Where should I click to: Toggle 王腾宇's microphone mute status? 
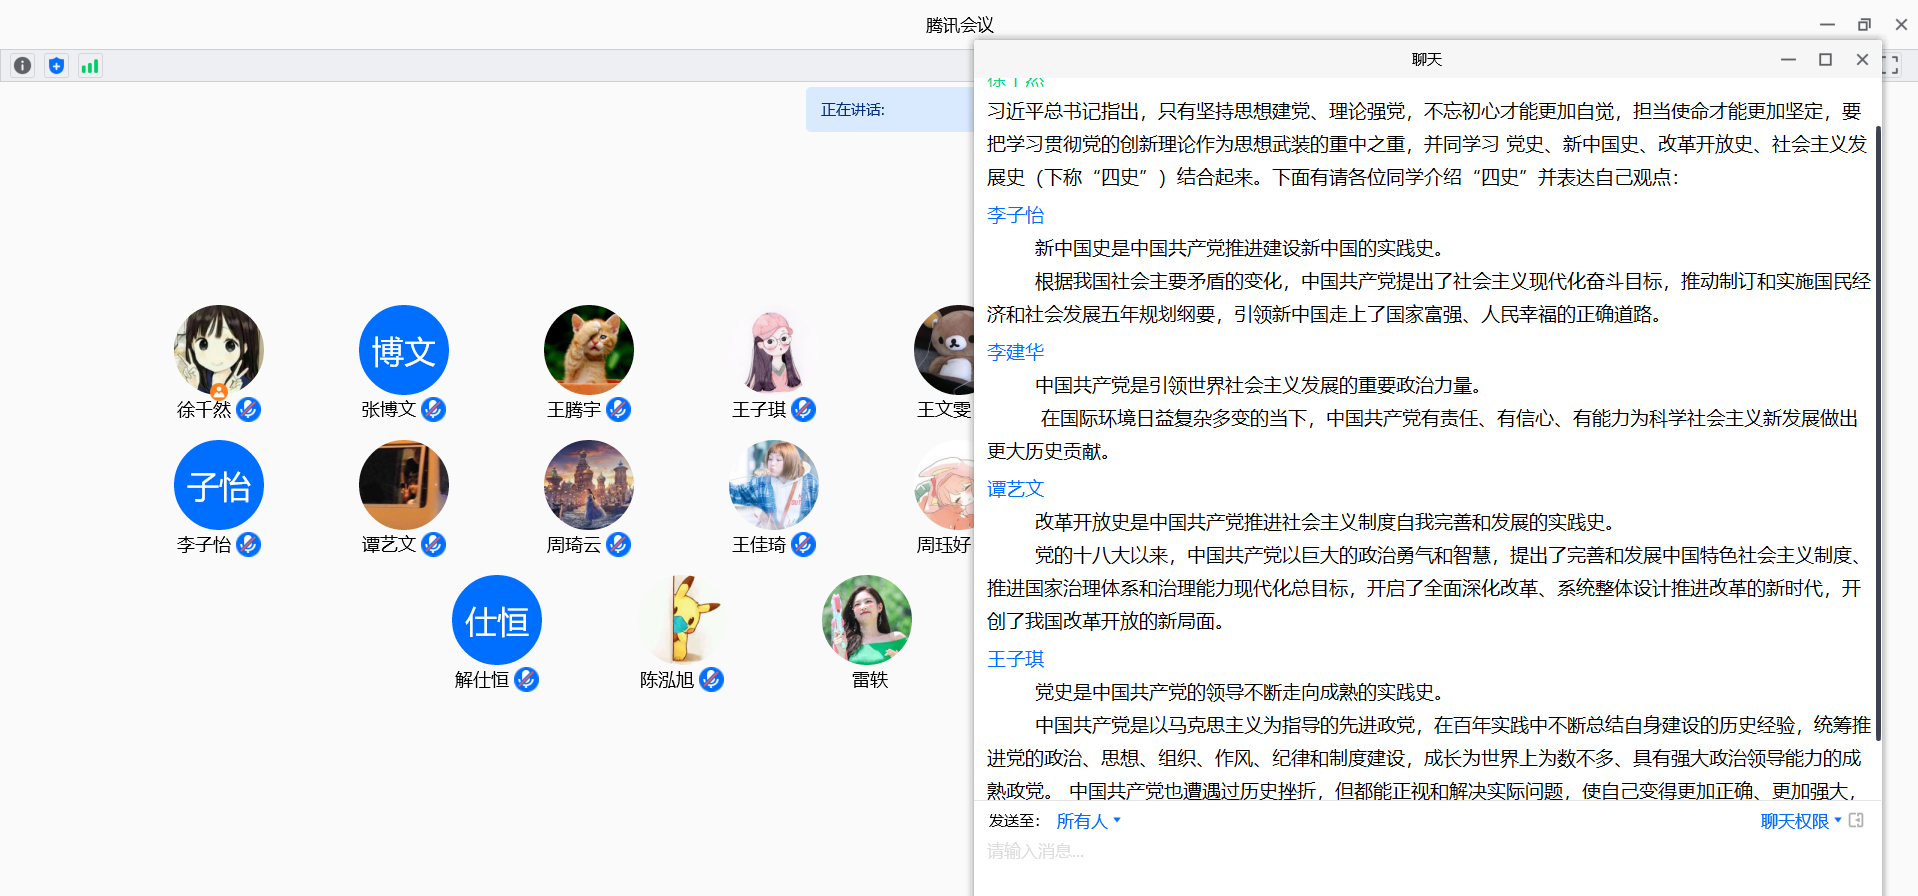coord(619,409)
